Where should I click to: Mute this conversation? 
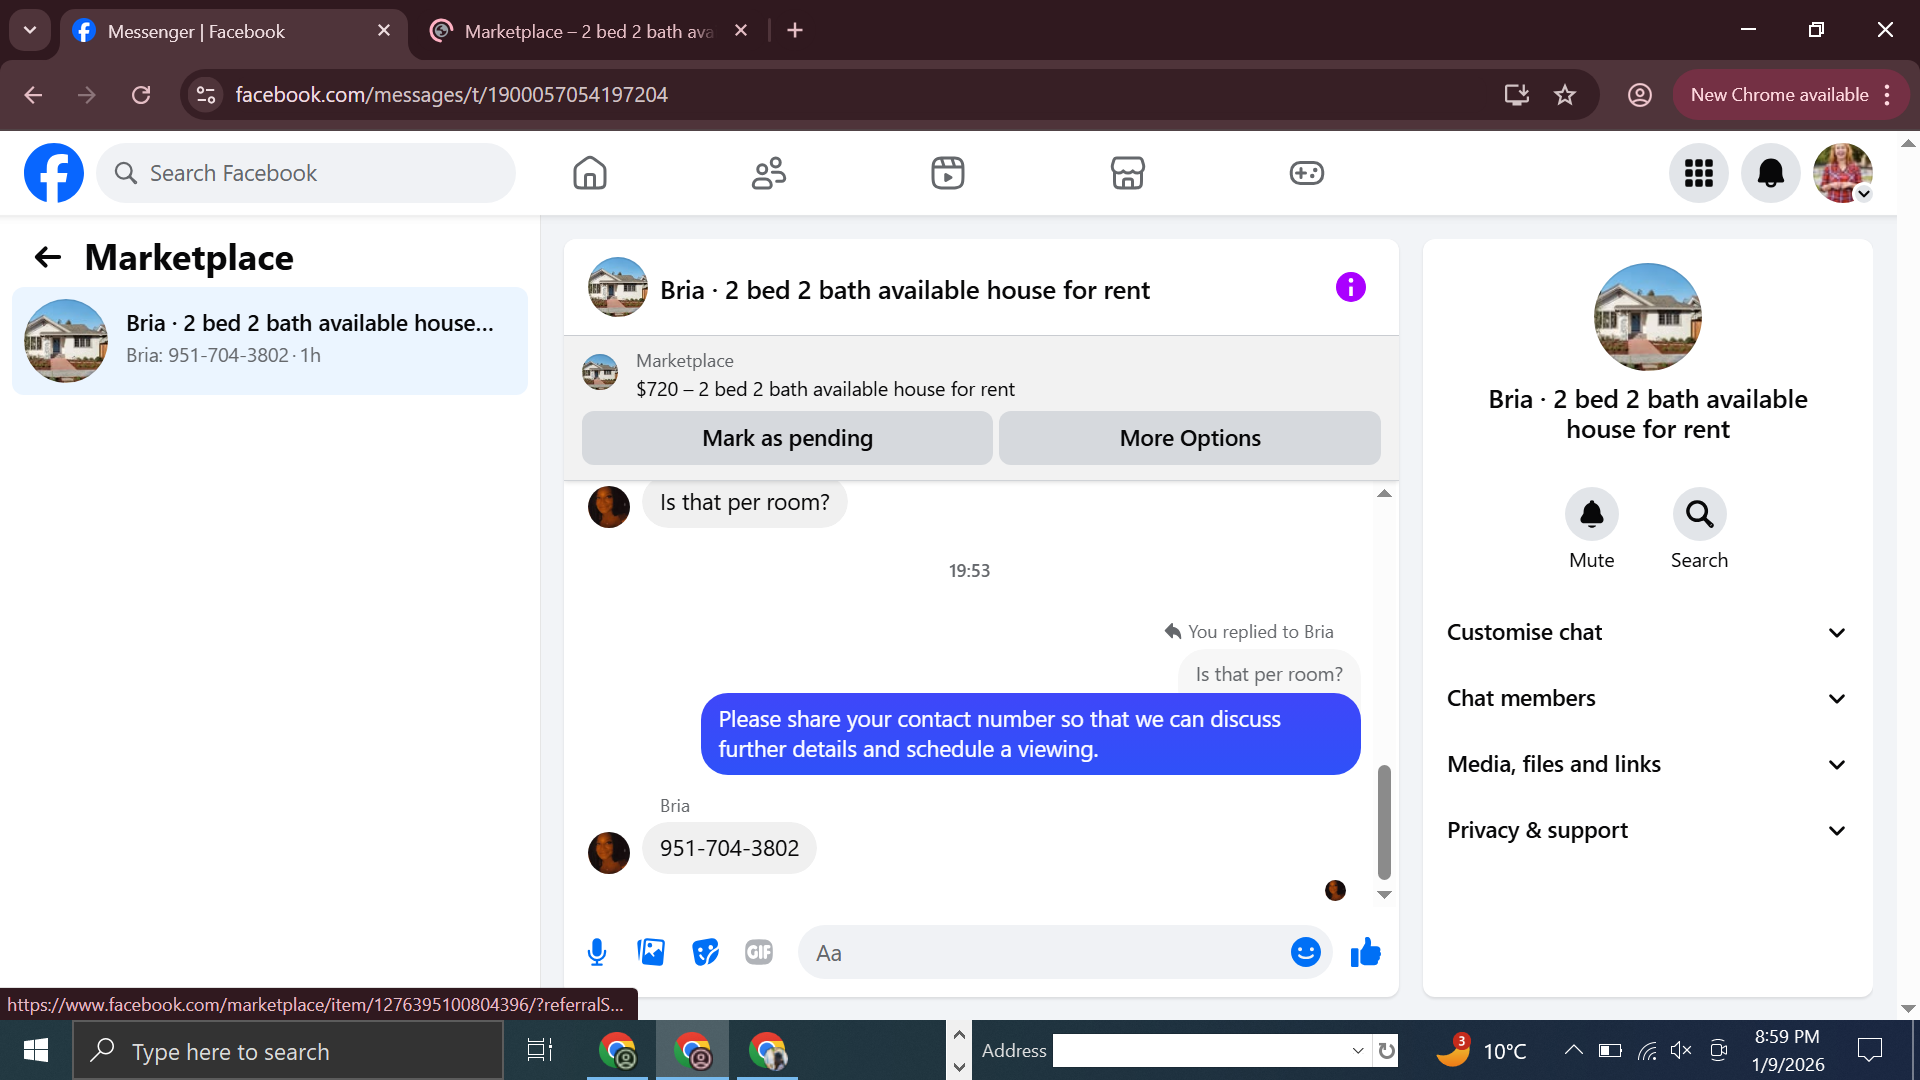coord(1591,514)
